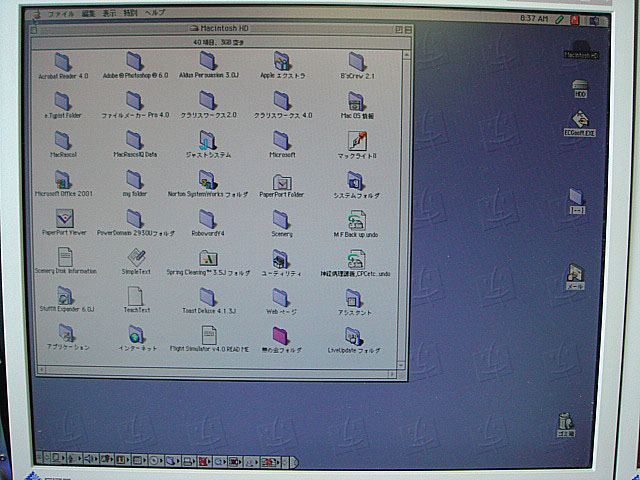Open the Adobe Photoshop 6.0 folder
The image size is (640, 480).
(135, 61)
